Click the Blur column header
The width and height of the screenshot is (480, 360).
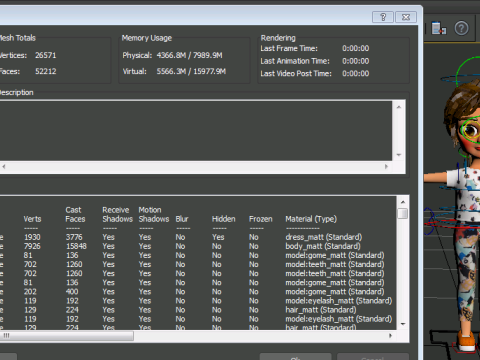(182, 219)
